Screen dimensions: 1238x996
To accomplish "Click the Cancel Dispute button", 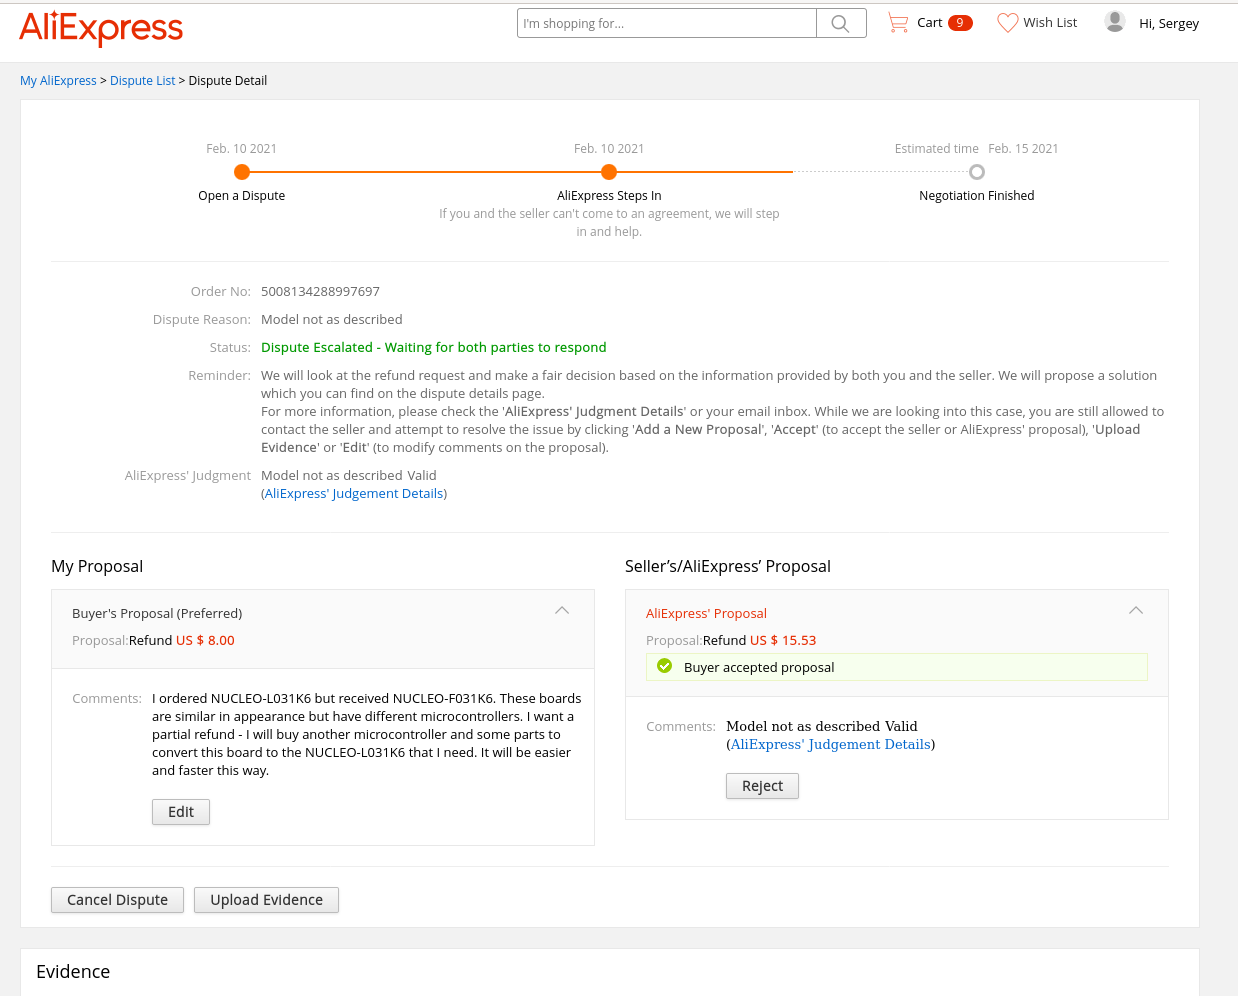I will point(117,900).
